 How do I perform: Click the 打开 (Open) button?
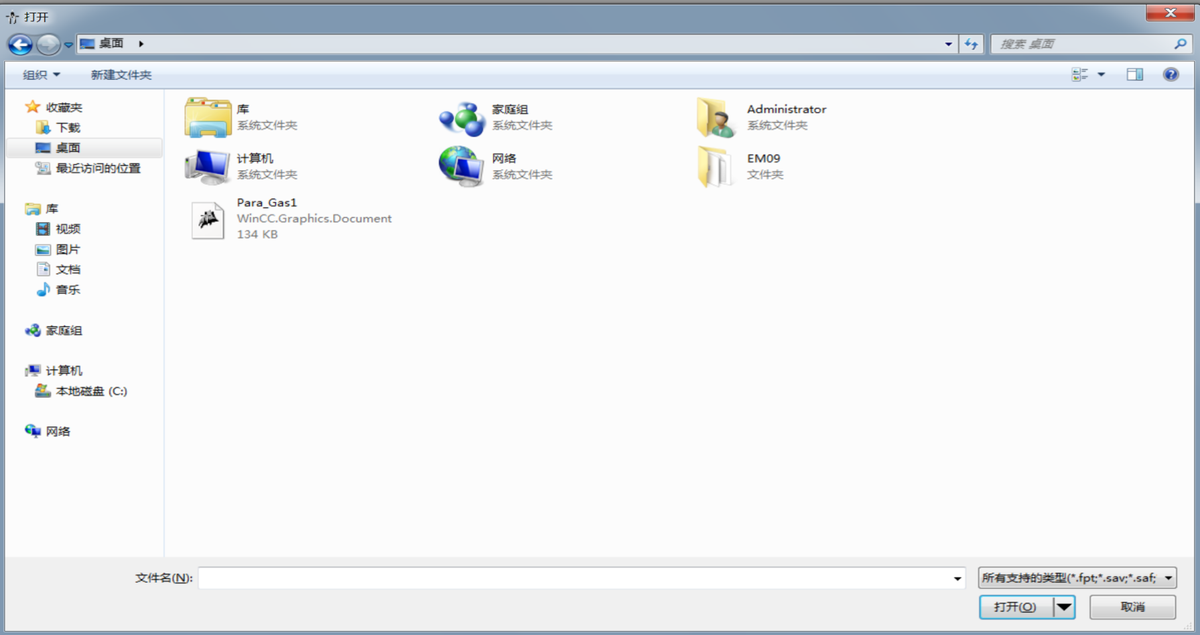[1016, 607]
